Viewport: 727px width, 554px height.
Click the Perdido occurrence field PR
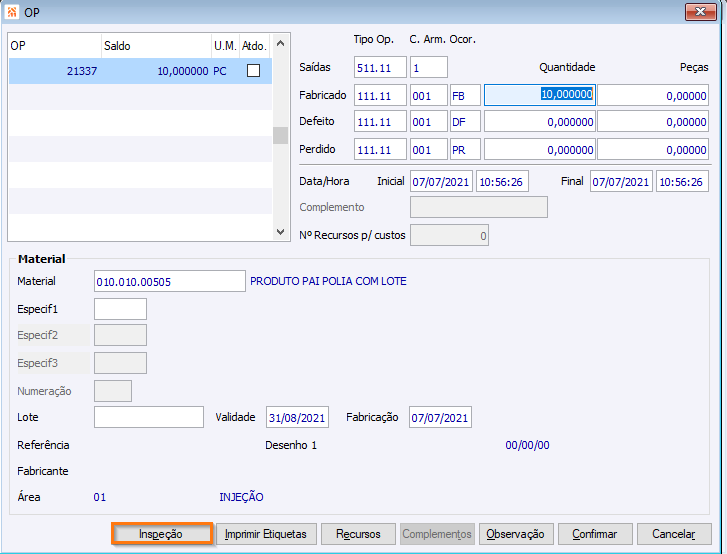(465, 149)
